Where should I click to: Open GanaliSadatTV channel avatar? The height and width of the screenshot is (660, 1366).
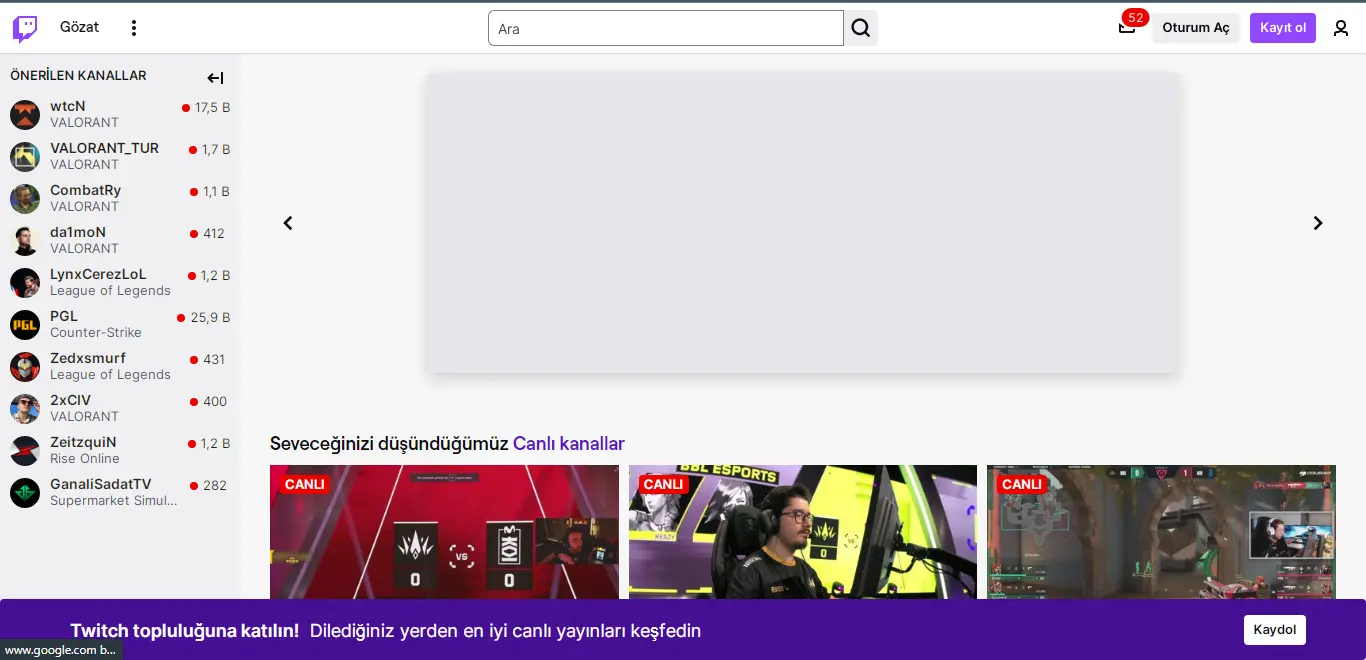tap(25, 493)
